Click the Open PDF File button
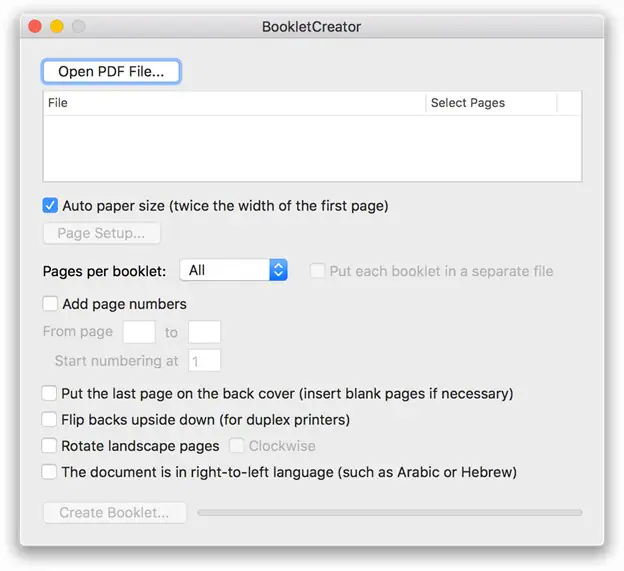Image resolution: width=624 pixels, height=571 pixels. coord(111,72)
